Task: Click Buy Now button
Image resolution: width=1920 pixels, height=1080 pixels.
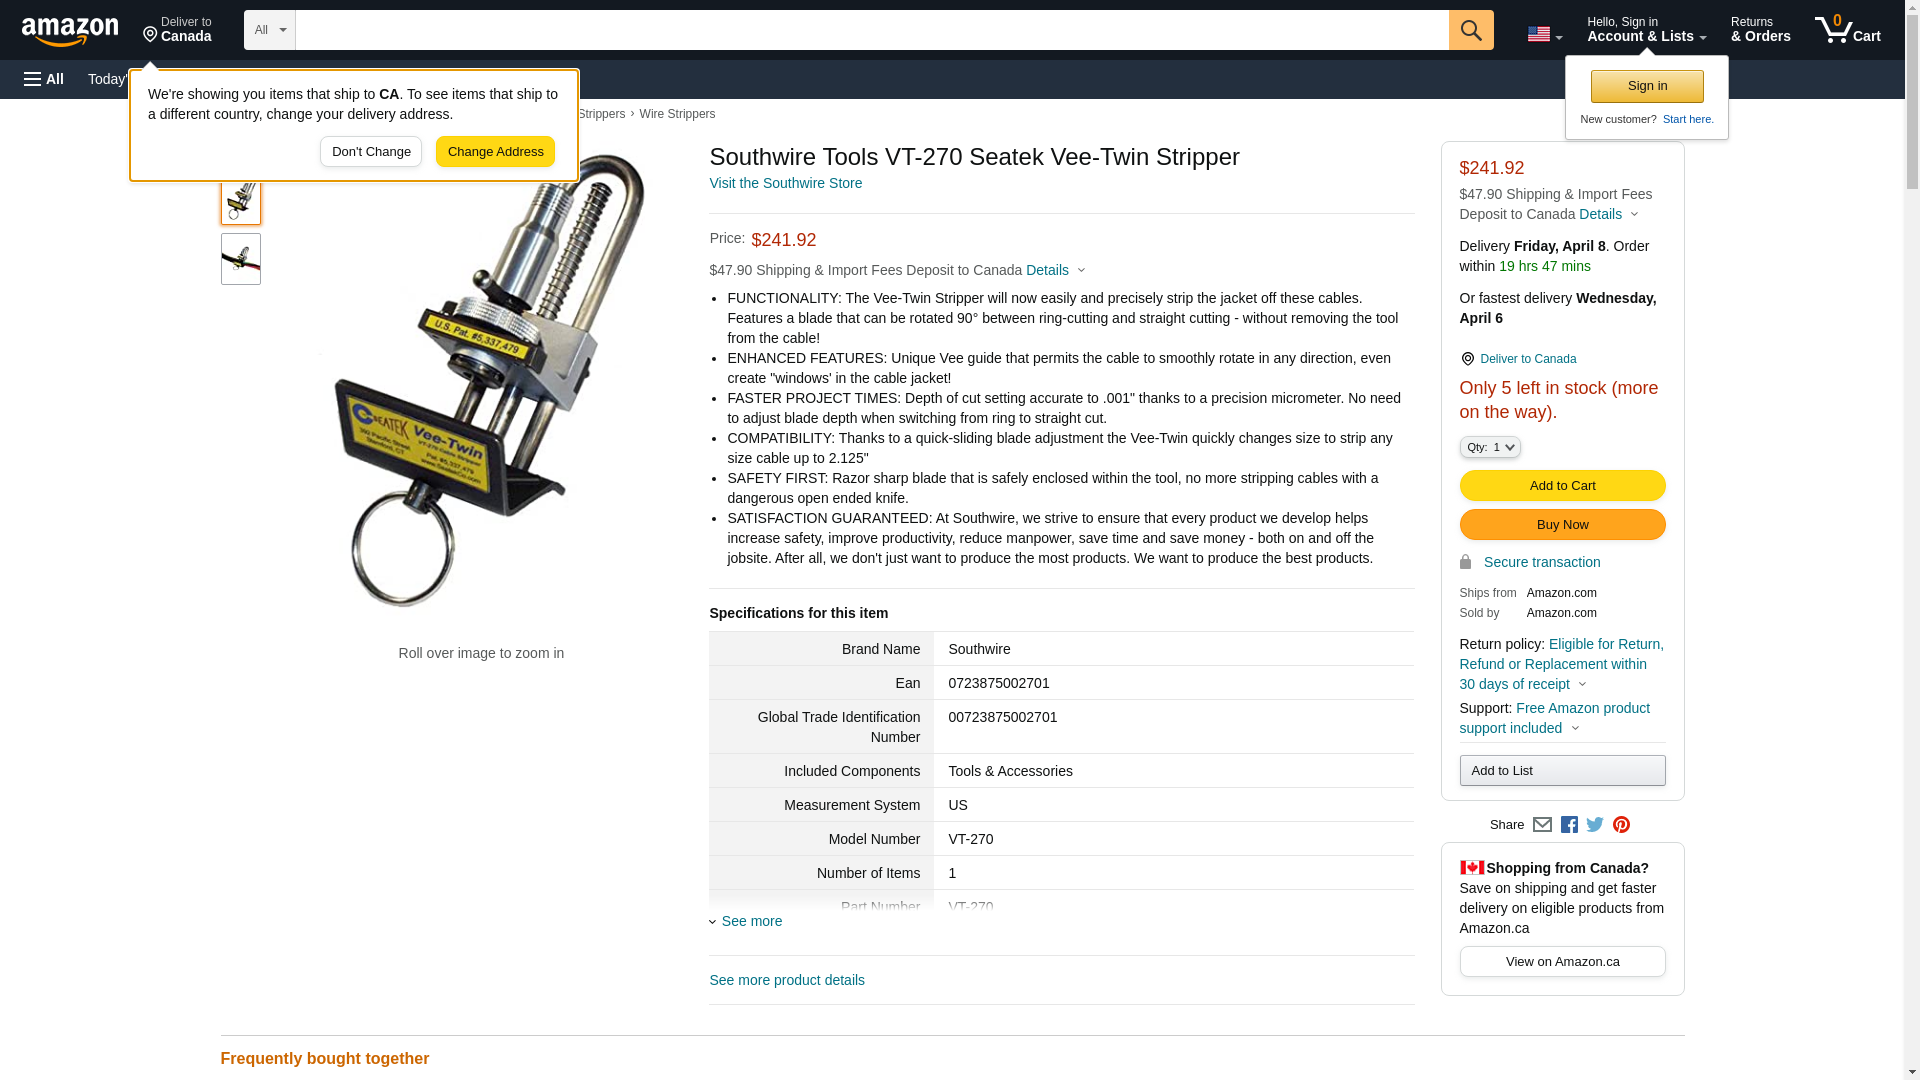Action: click(1562, 525)
